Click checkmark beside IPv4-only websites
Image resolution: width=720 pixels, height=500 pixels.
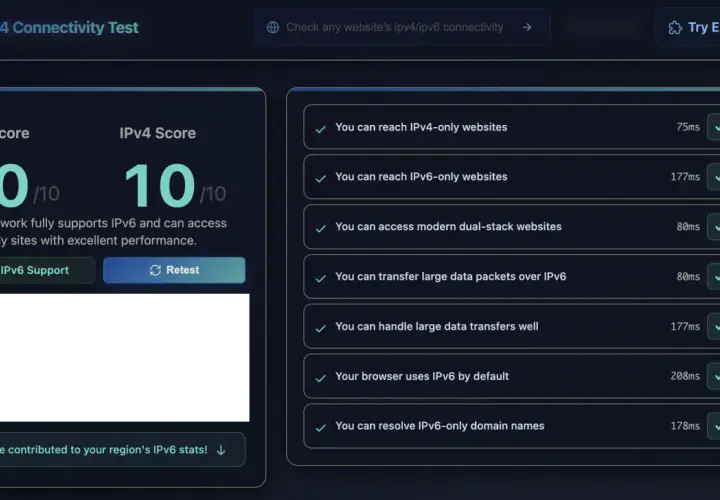click(321, 129)
